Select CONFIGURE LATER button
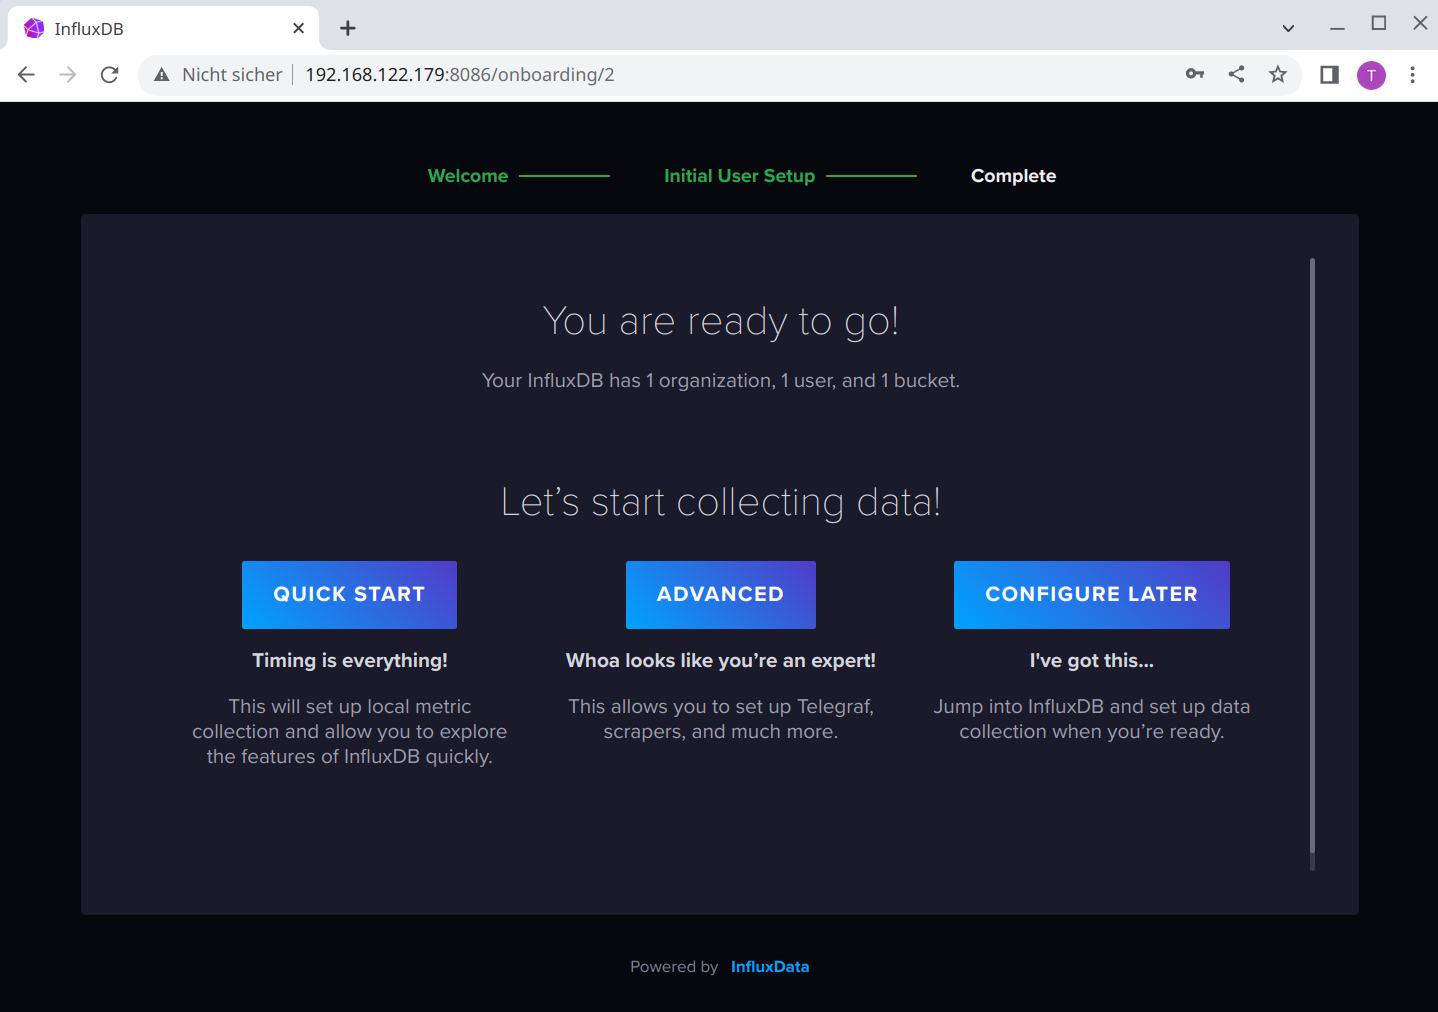 pyautogui.click(x=1092, y=595)
